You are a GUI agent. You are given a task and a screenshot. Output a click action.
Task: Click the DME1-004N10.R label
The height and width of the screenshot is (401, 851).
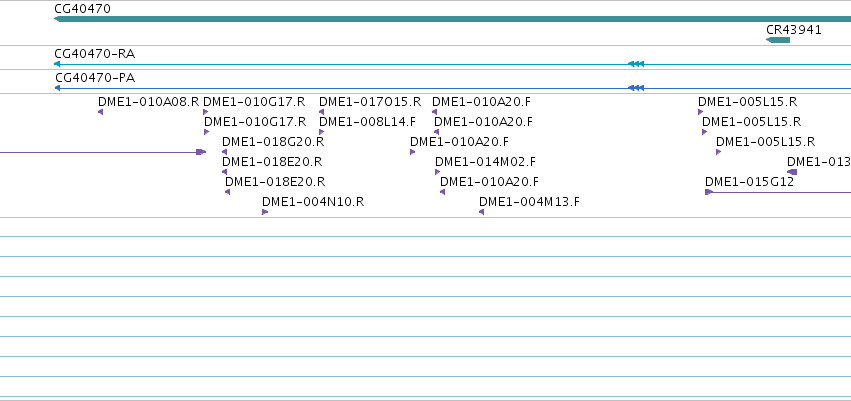click(313, 202)
